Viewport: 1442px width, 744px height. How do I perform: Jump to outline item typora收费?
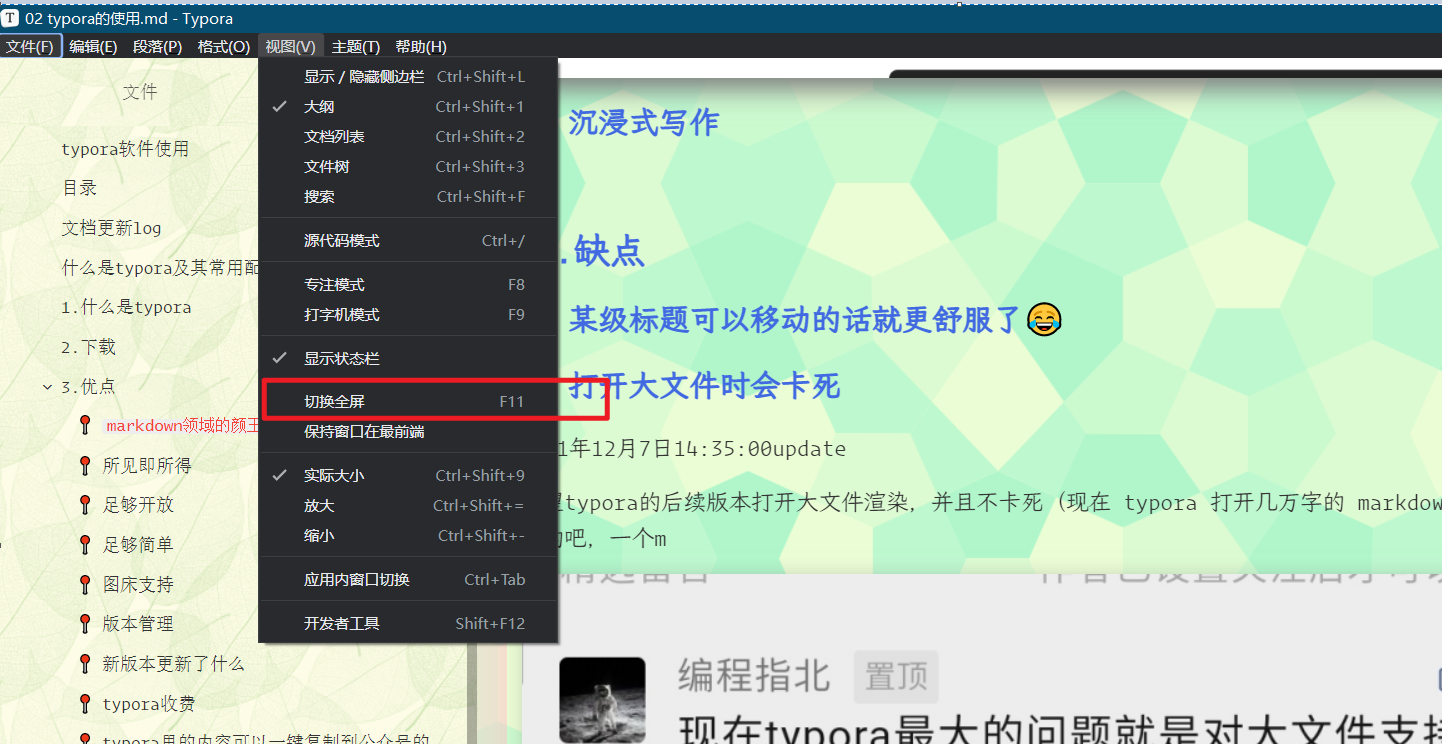click(x=149, y=704)
